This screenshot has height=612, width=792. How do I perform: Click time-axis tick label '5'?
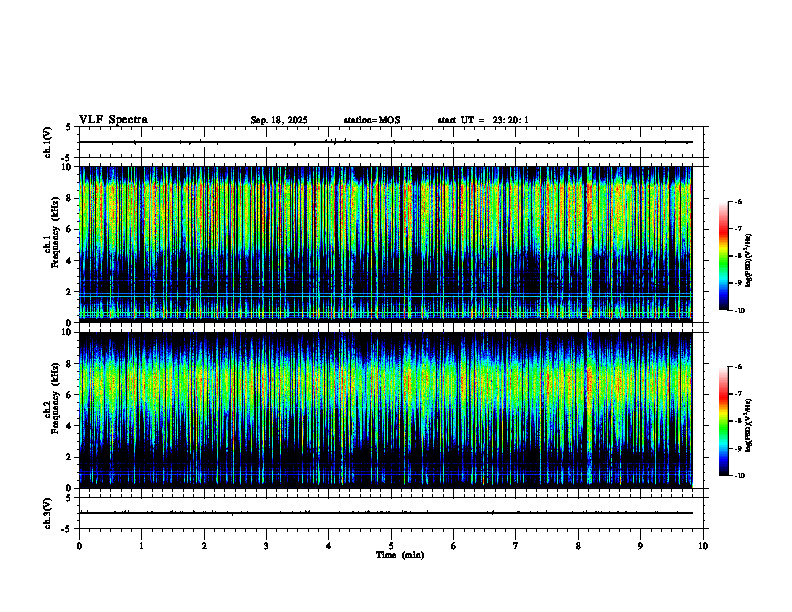pyautogui.click(x=391, y=546)
